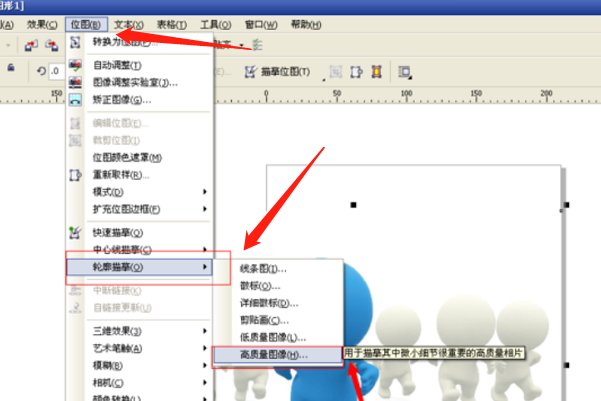Screen dimensions: 601x401
Task: Click the first red-blue toolbar icon
Action: pyautogui.click(x=31, y=46)
